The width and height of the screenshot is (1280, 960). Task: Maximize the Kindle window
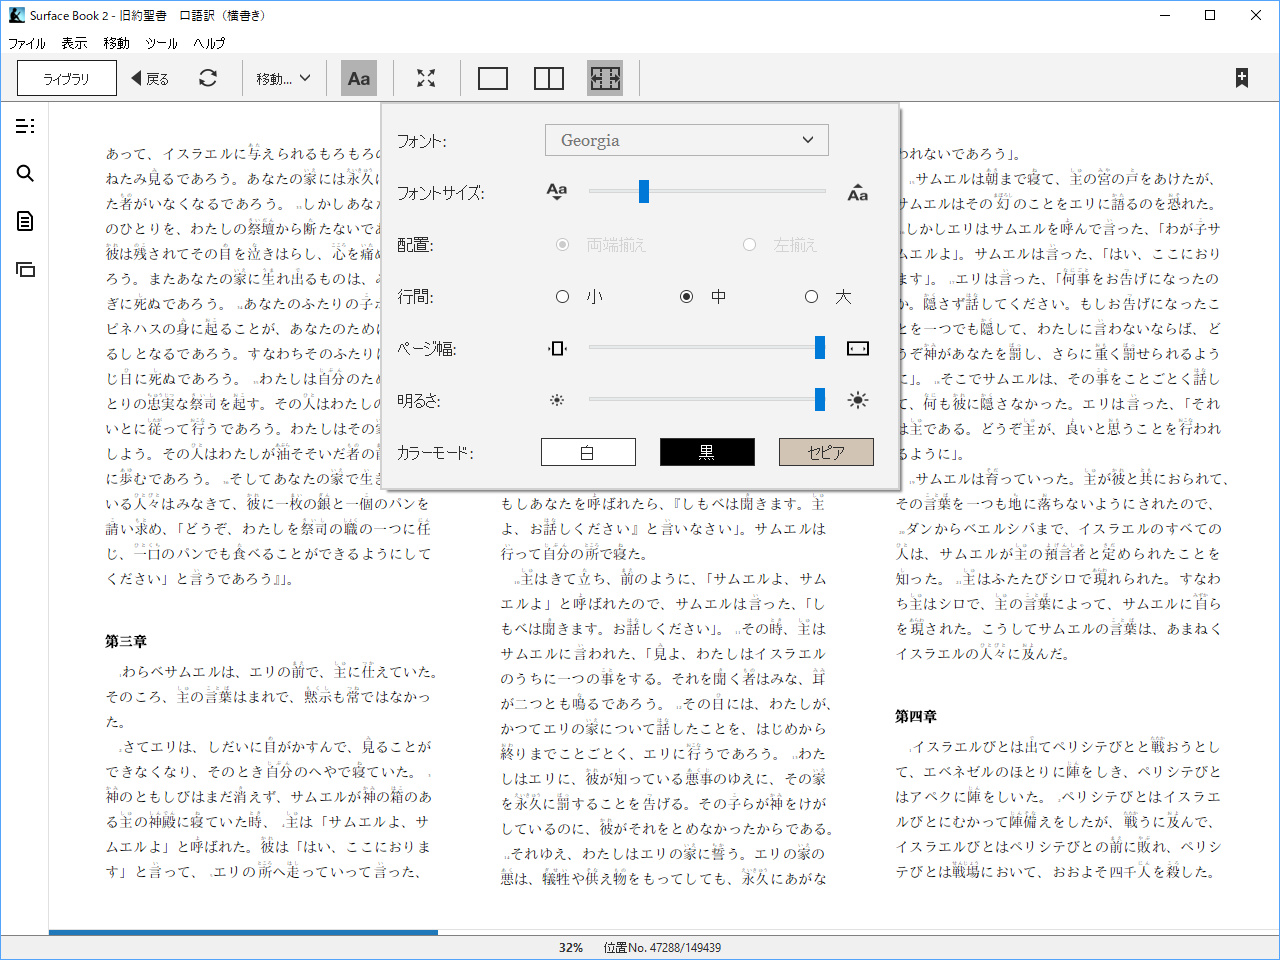1210,15
